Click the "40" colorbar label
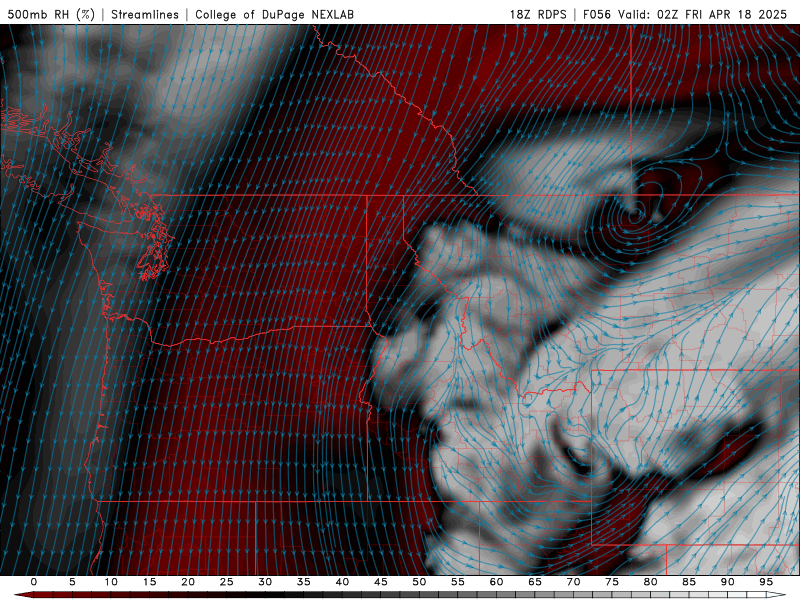The width and height of the screenshot is (800, 600). (342, 582)
